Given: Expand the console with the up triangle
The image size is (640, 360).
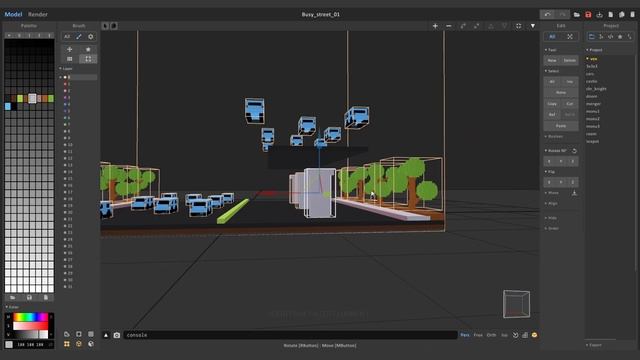Looking at the screenshot, I should tap(106, 335).
